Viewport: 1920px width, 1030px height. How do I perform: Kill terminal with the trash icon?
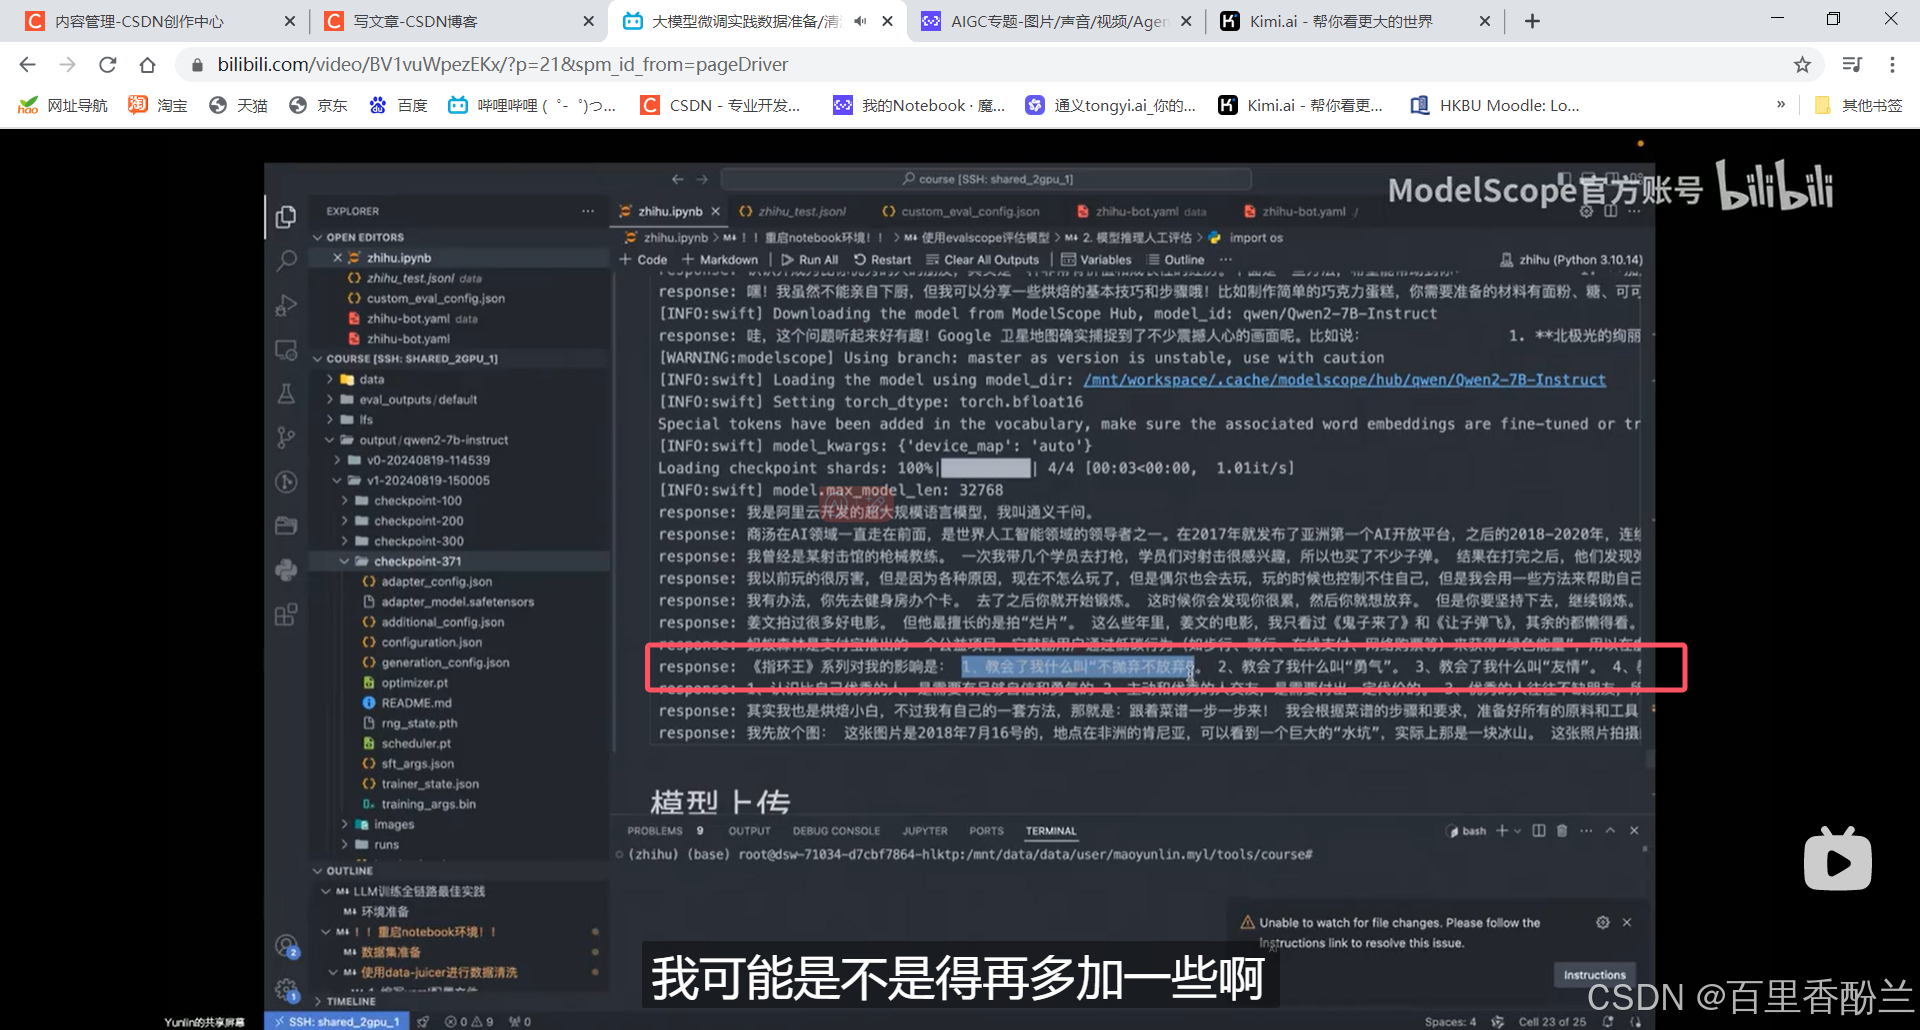point(1562,831)
